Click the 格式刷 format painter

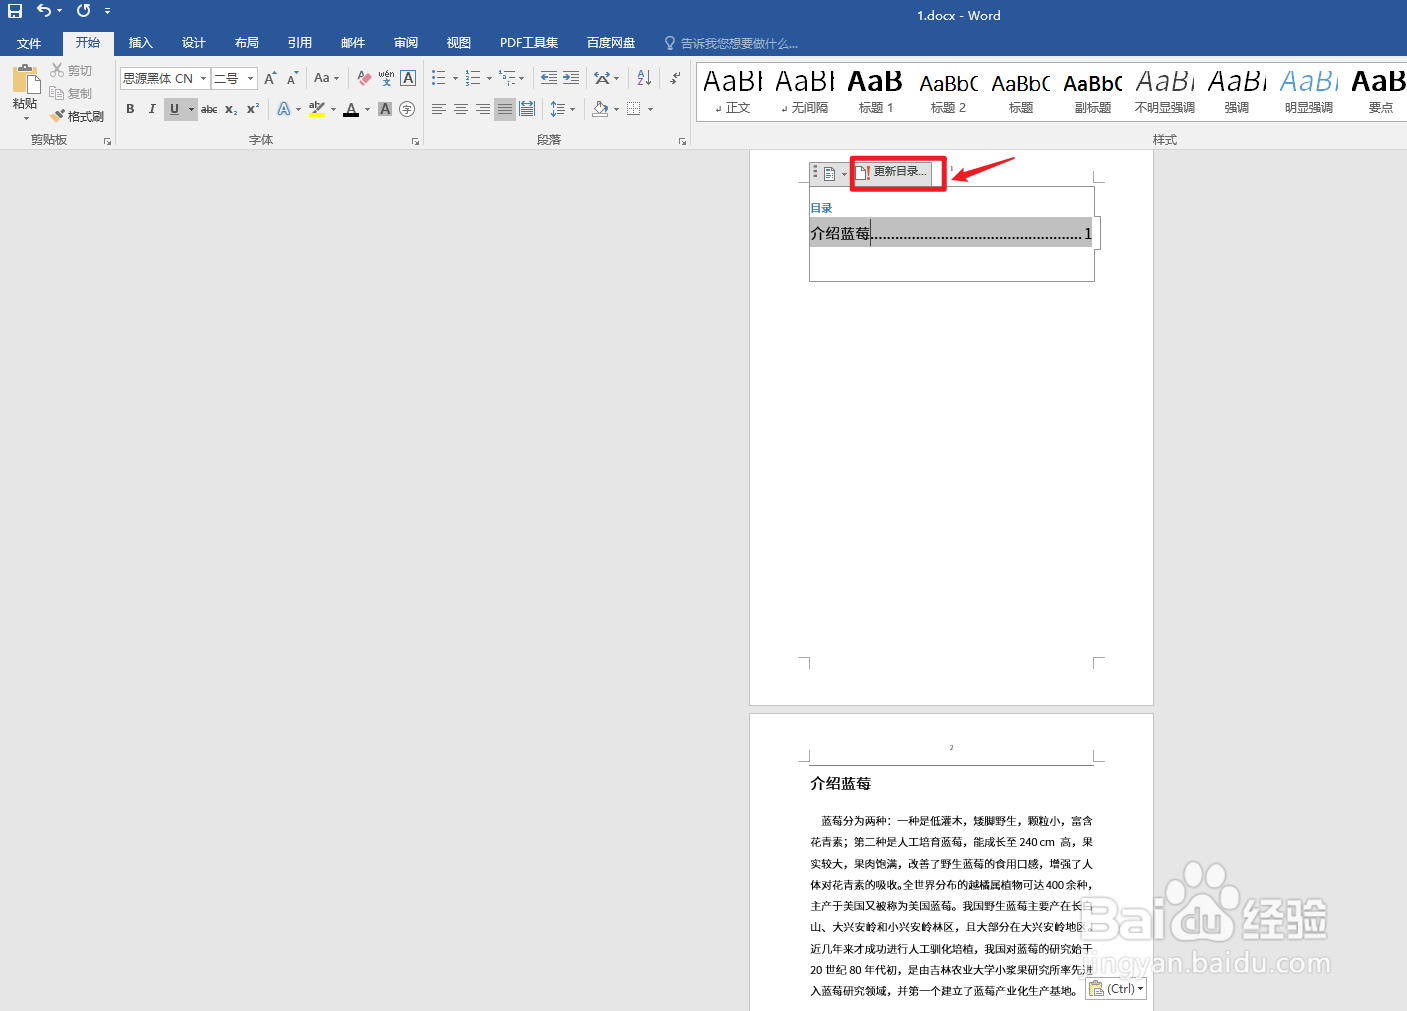point(77,116)
